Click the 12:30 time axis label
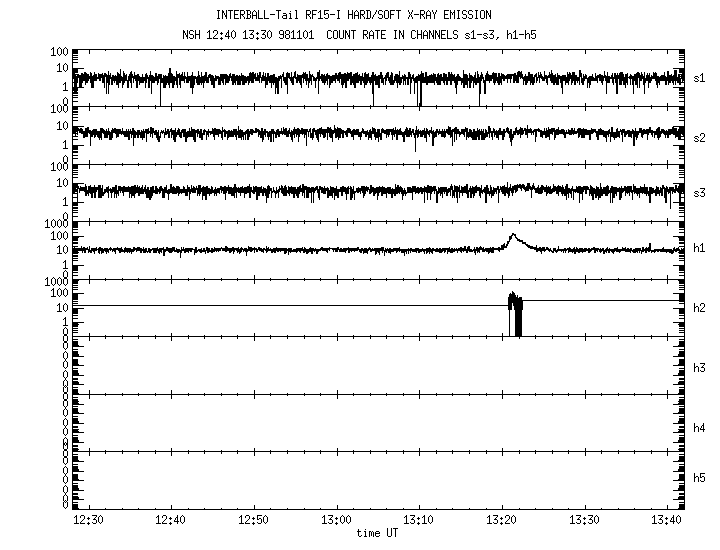 click(x=89, y=520)
